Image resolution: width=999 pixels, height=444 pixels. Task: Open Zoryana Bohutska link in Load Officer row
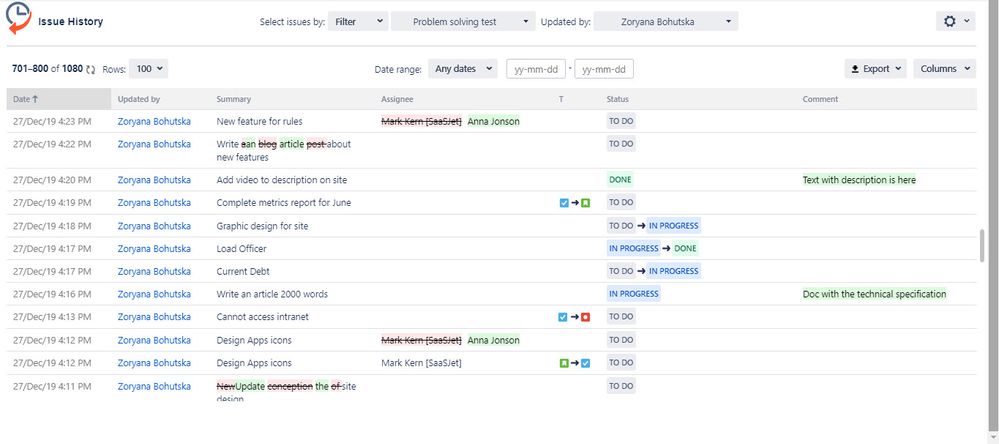pyautogui.click(x=154, y=248)
